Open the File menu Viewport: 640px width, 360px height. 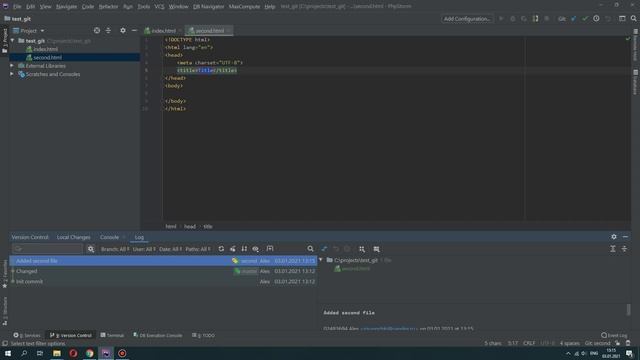point(17,7)
